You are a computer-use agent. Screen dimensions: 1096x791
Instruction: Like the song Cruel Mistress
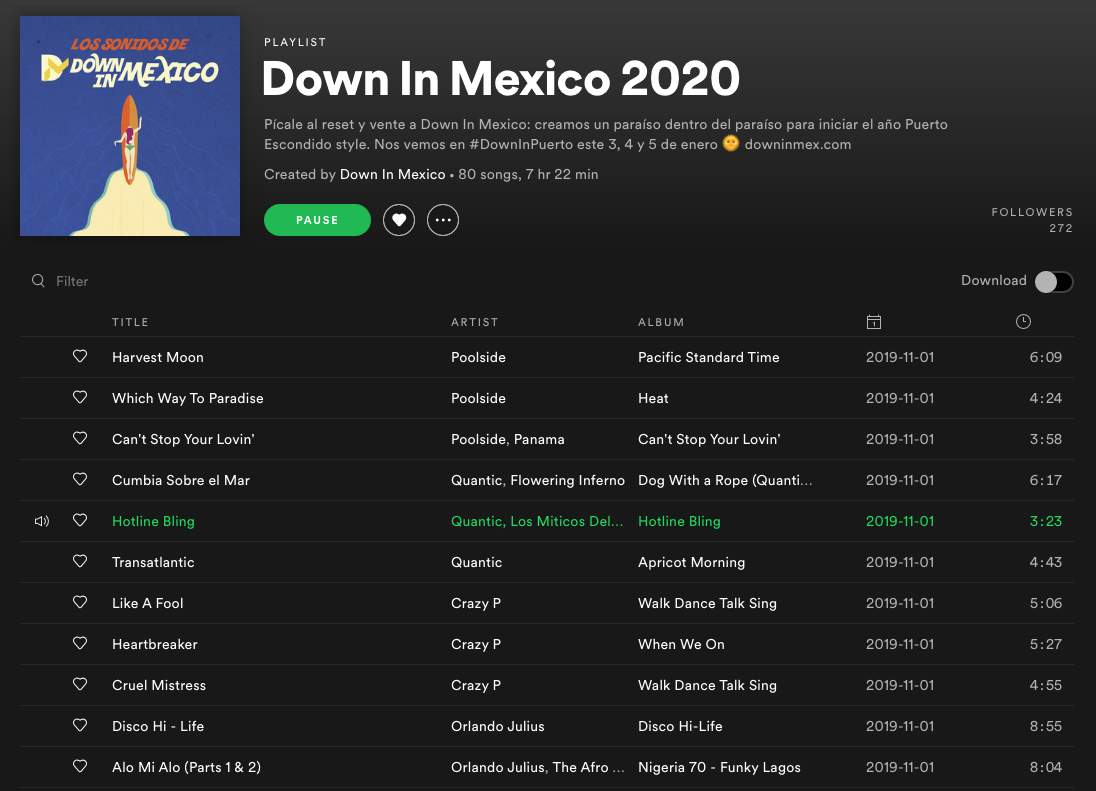pyautogui.click(x=80, y=684)
